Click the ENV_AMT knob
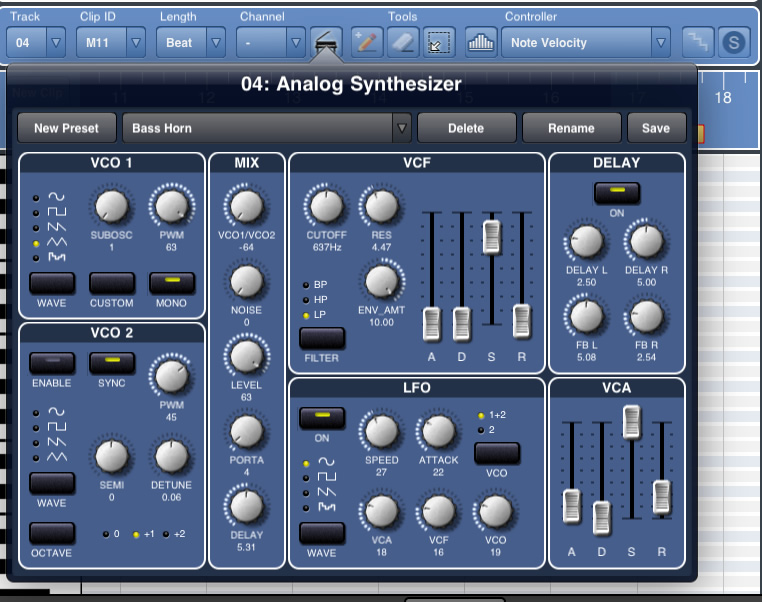This screenshot has width=762, height=602. point(381,281)
